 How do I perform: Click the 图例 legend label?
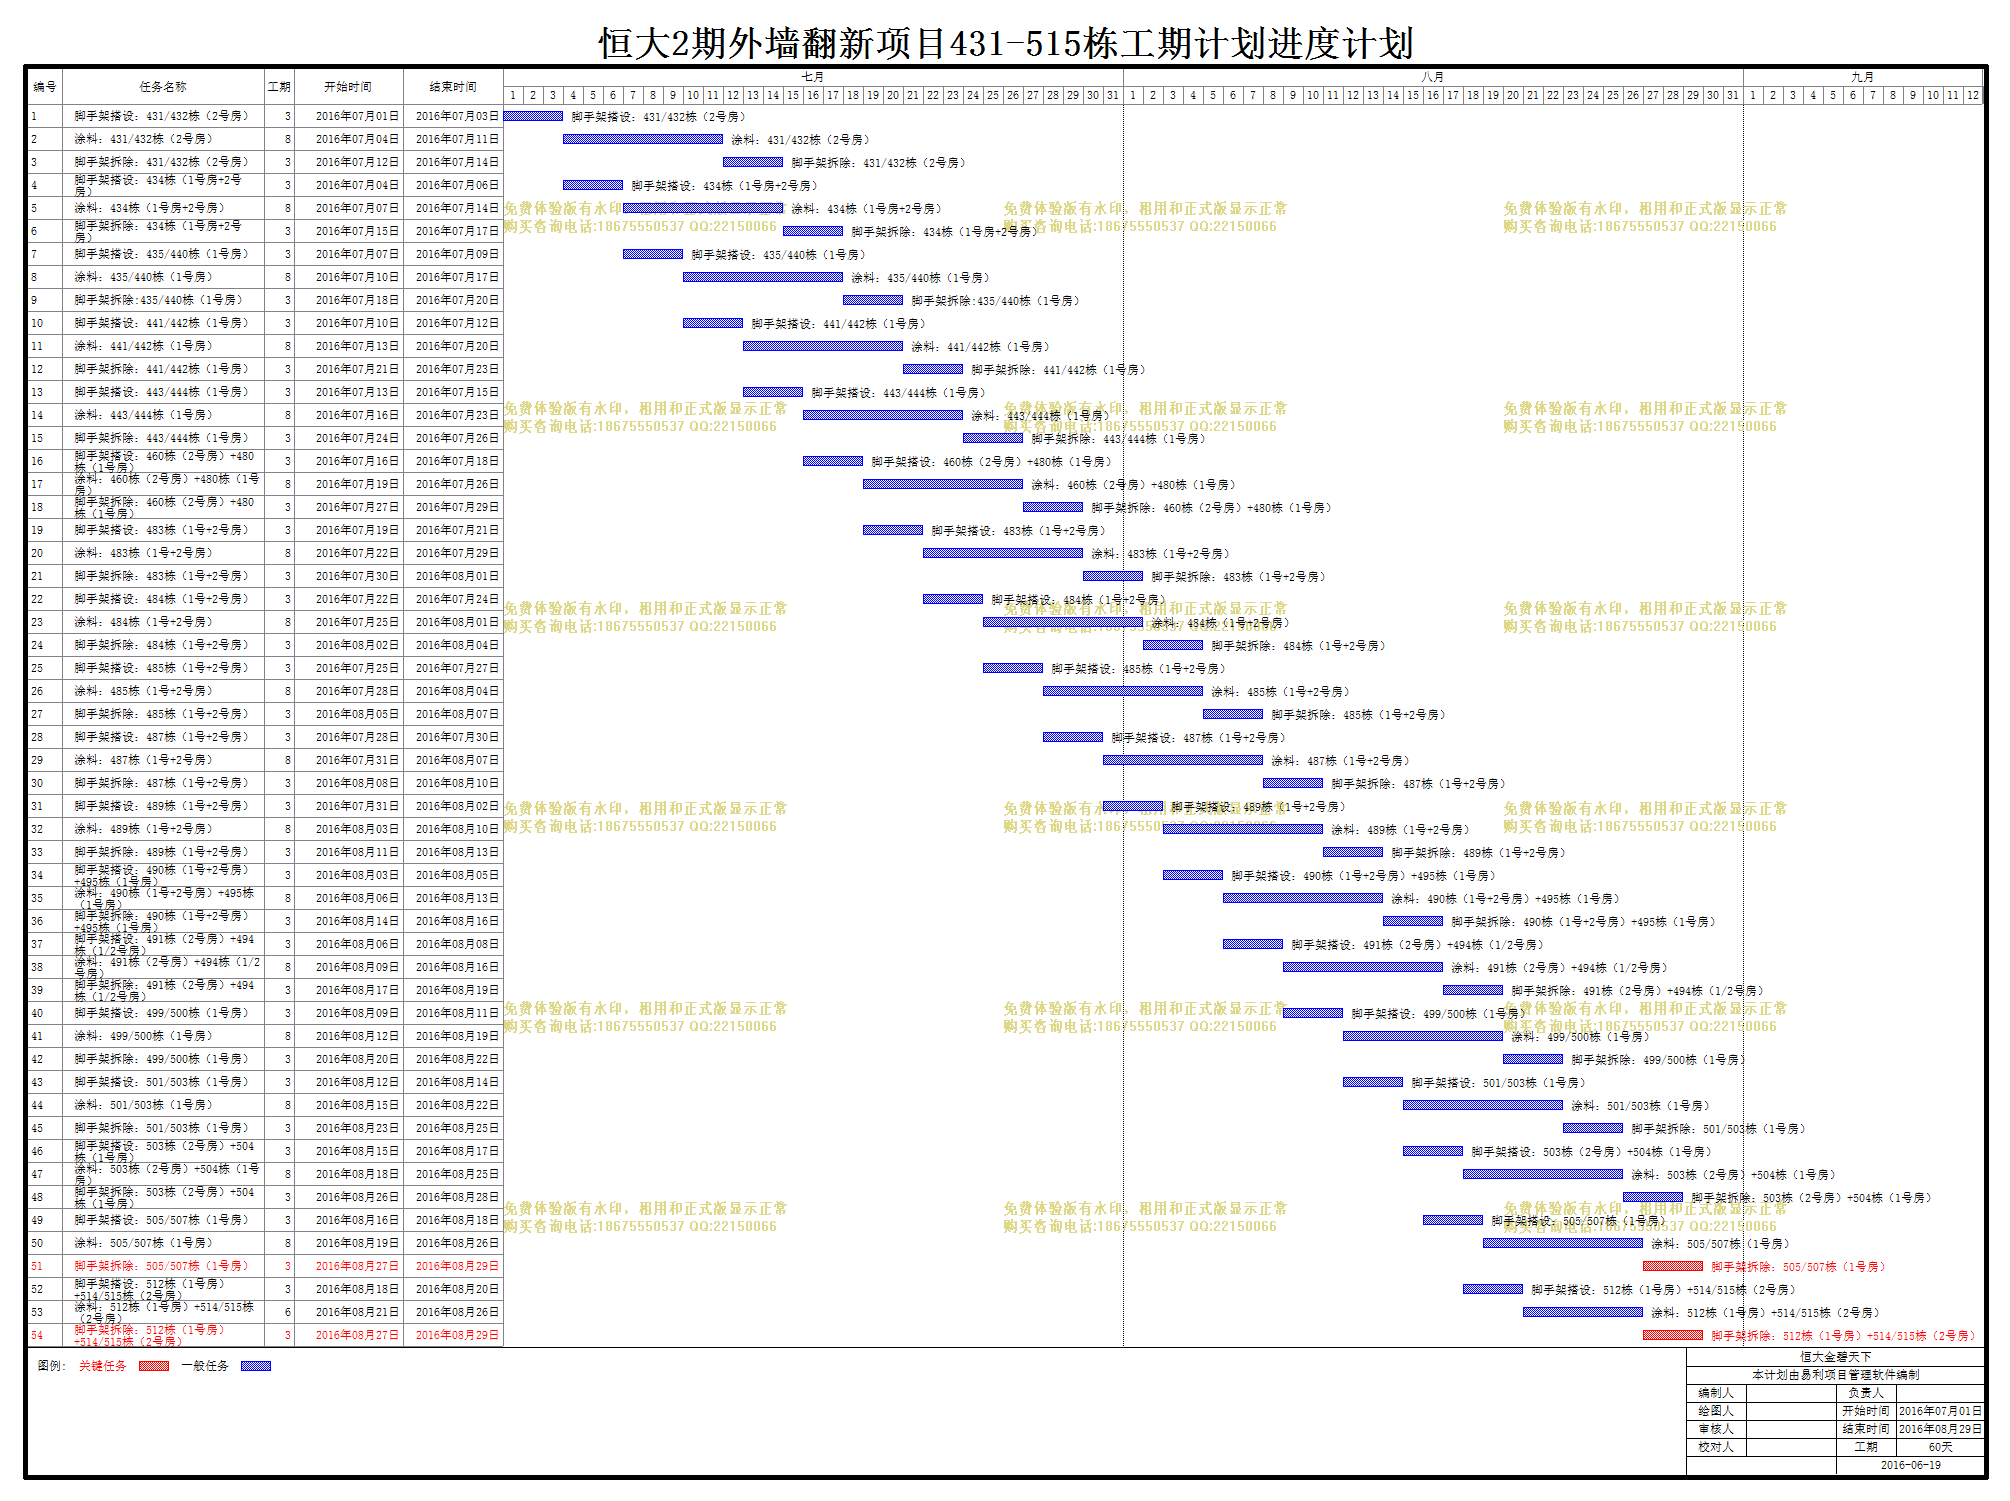point(51,1366)
